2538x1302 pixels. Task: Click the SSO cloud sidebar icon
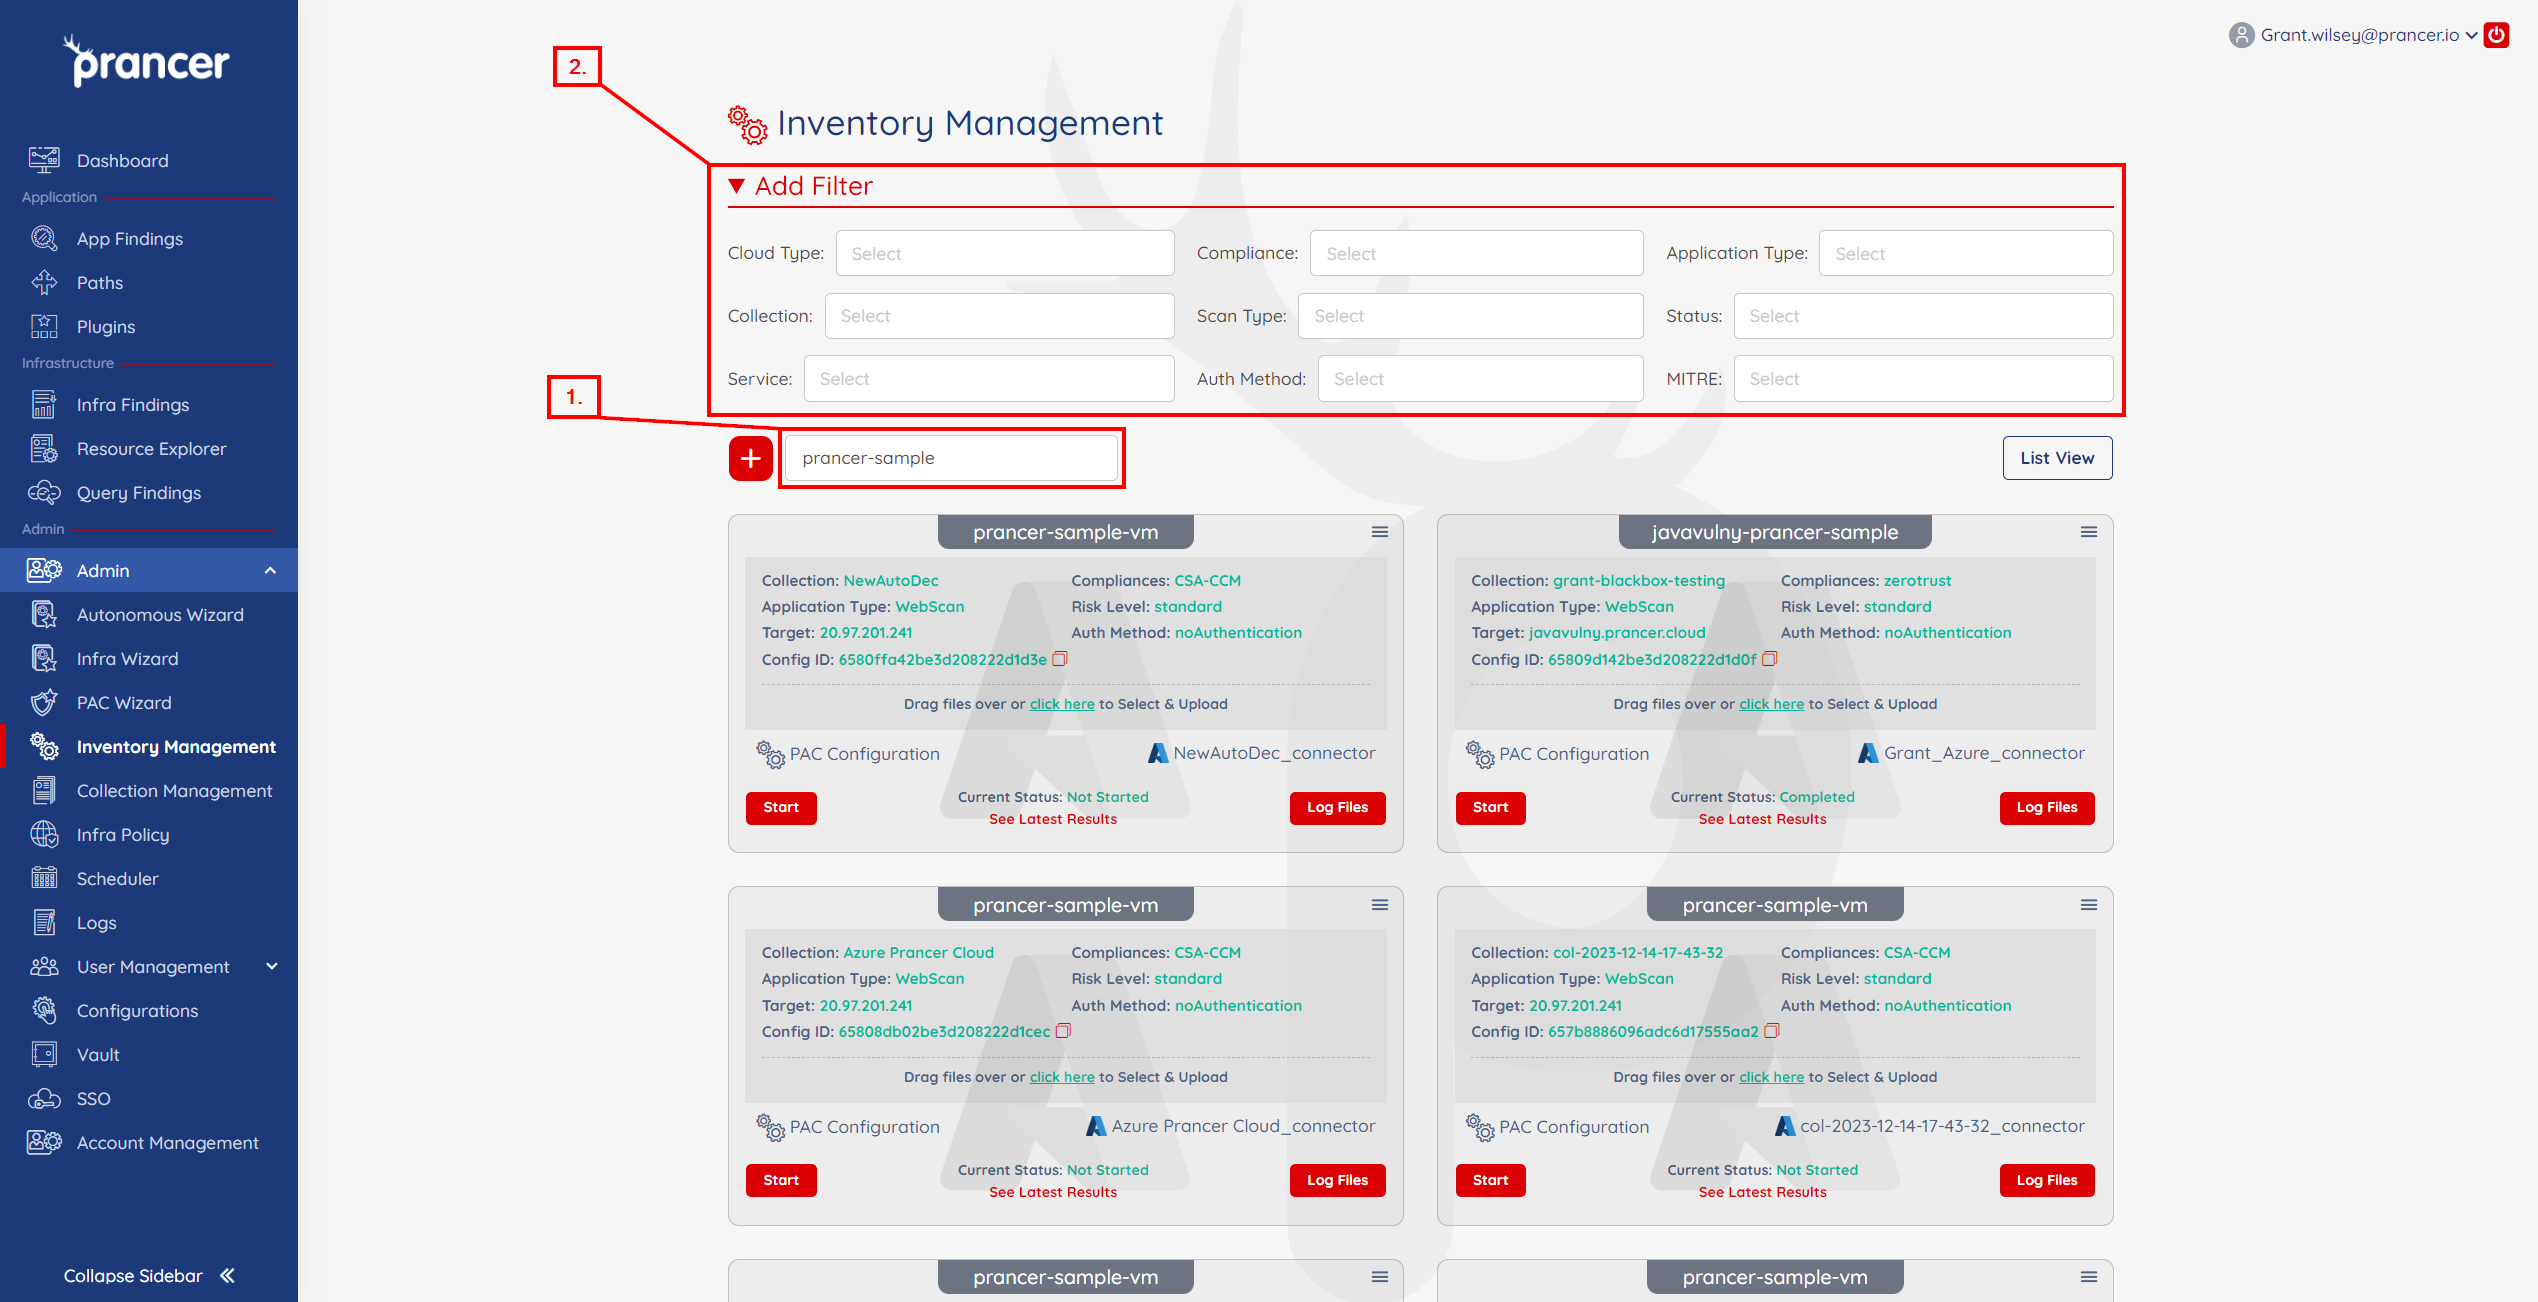[44, 1098]
